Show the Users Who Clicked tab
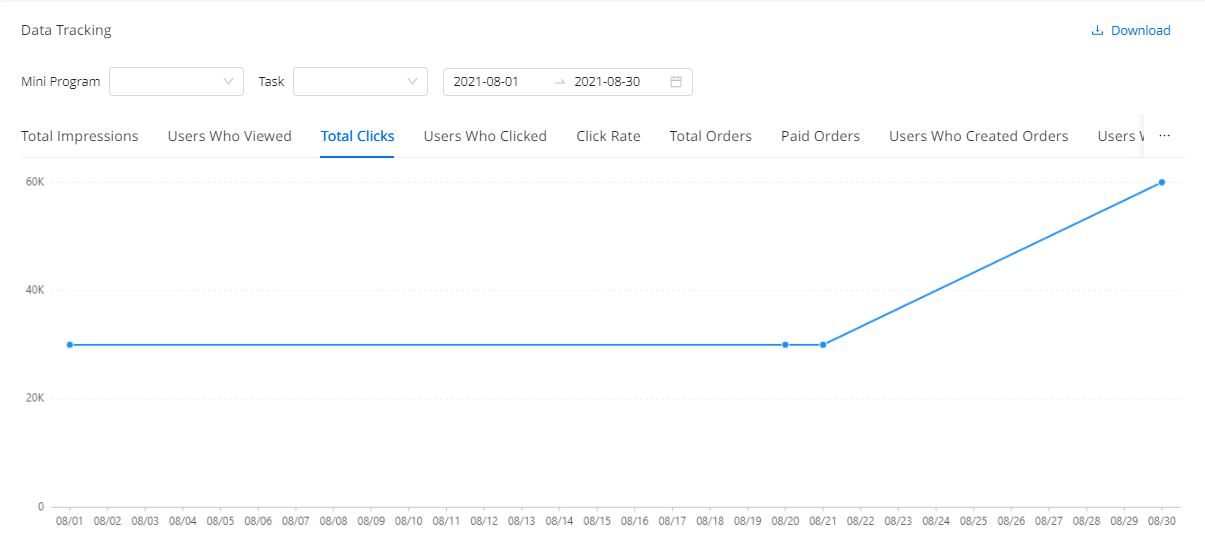Screen dimensions: 1205x559 click(x=485, y=136)
